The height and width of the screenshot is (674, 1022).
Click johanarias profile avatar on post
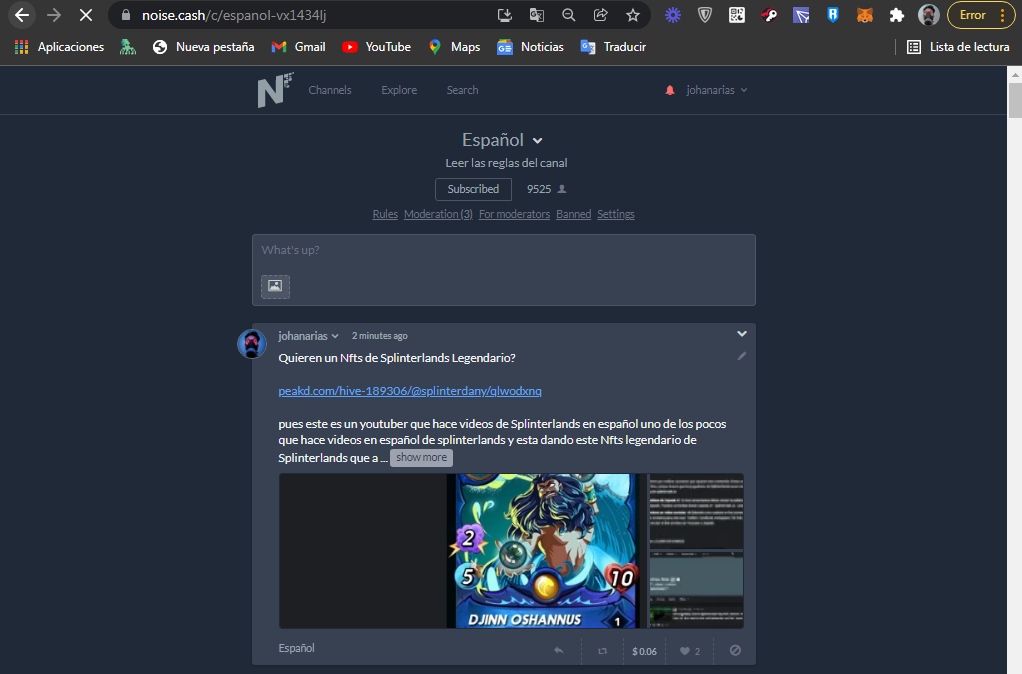pyautogui.click(x=252, y=344)
